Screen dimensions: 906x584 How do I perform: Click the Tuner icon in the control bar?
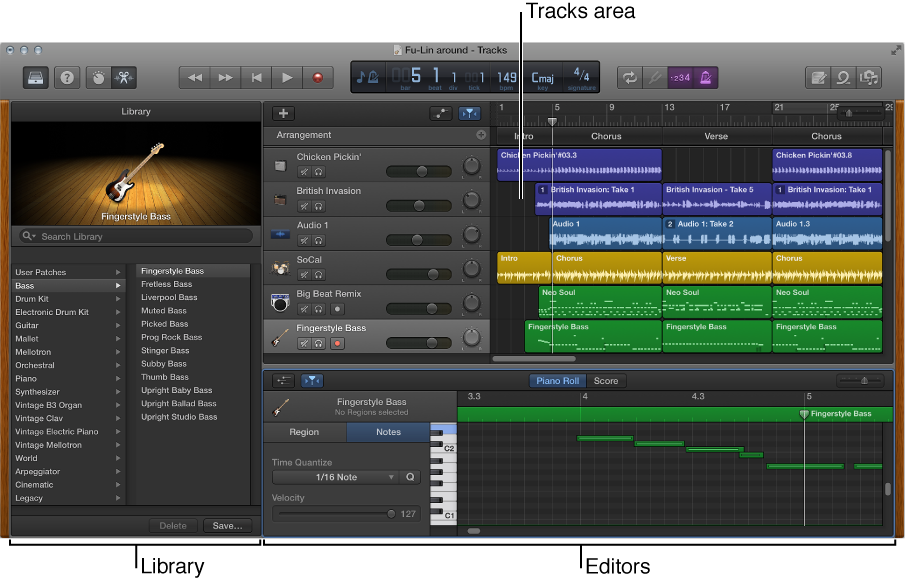[655, 77]
